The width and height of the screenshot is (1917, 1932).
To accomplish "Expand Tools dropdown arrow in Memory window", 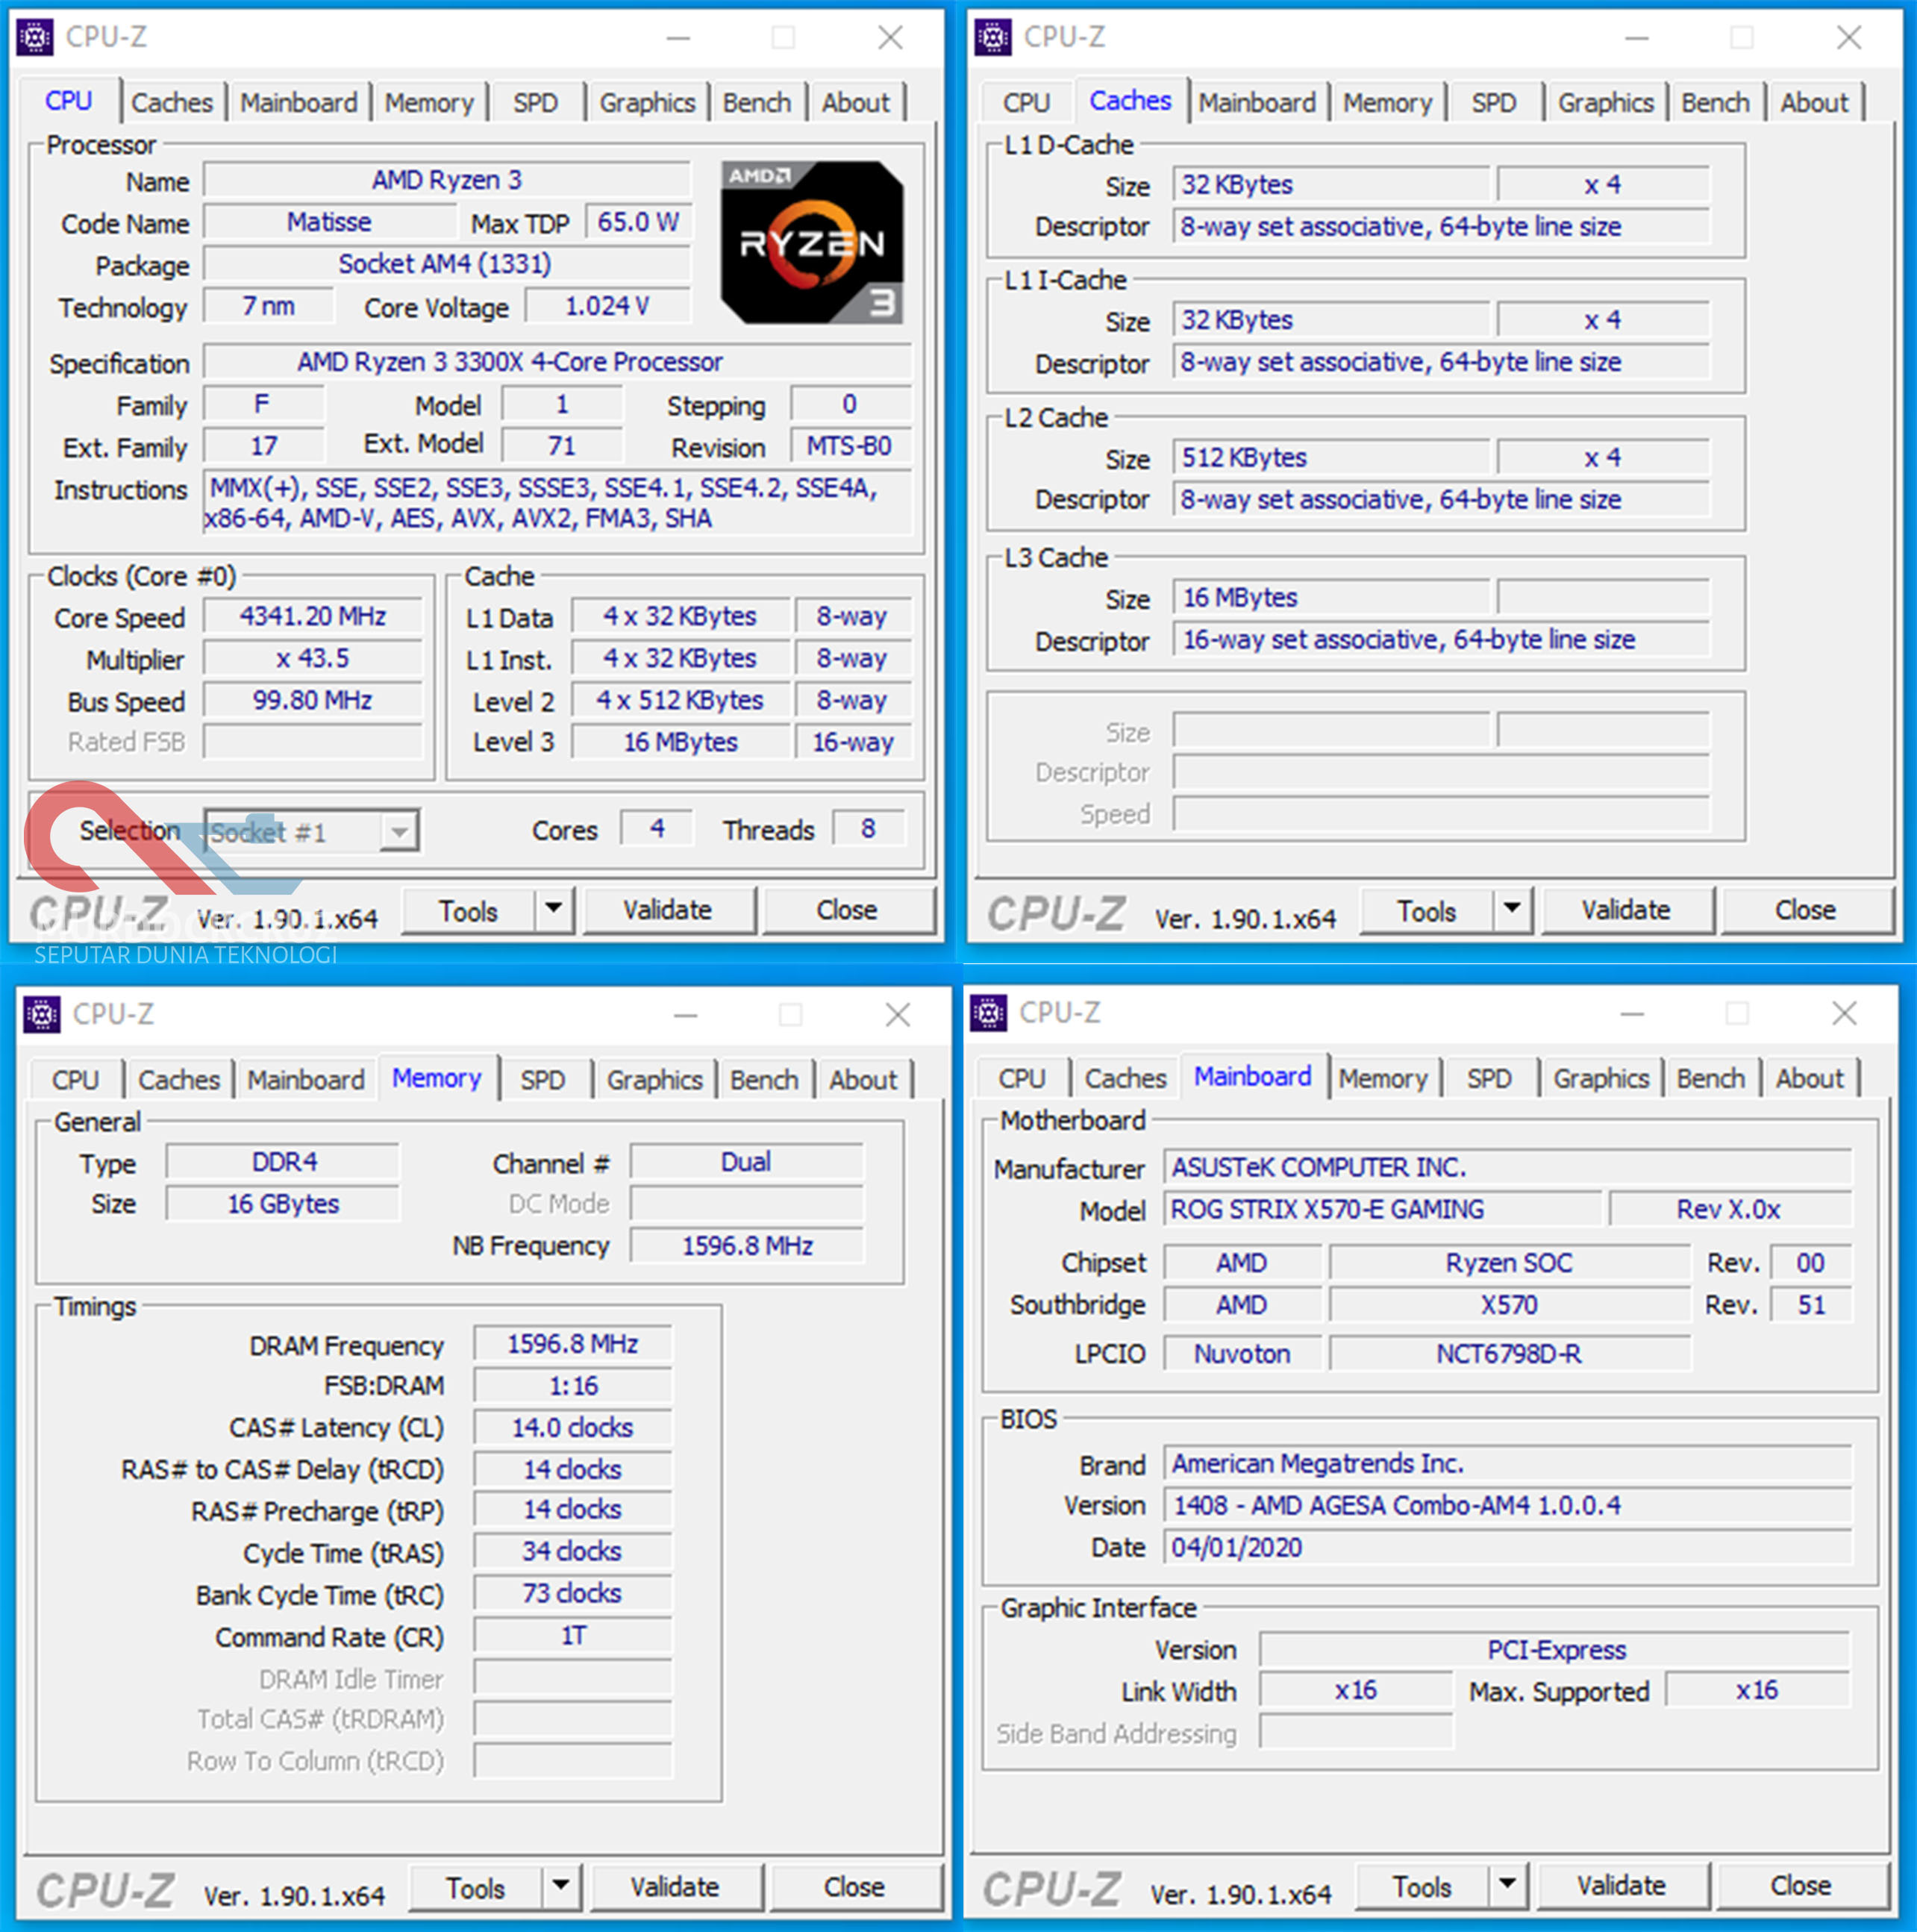I will point(561,1887).
